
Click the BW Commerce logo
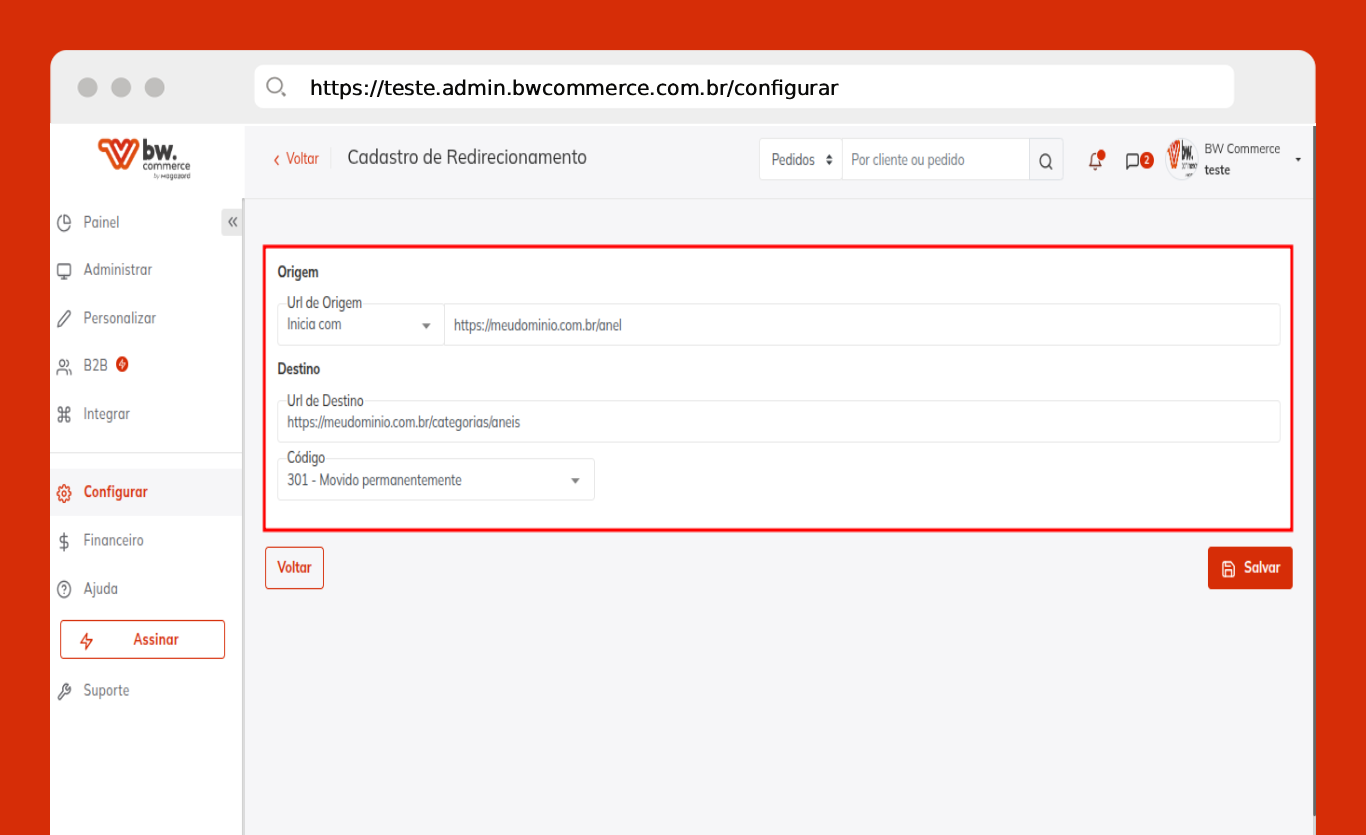(145, 158)
